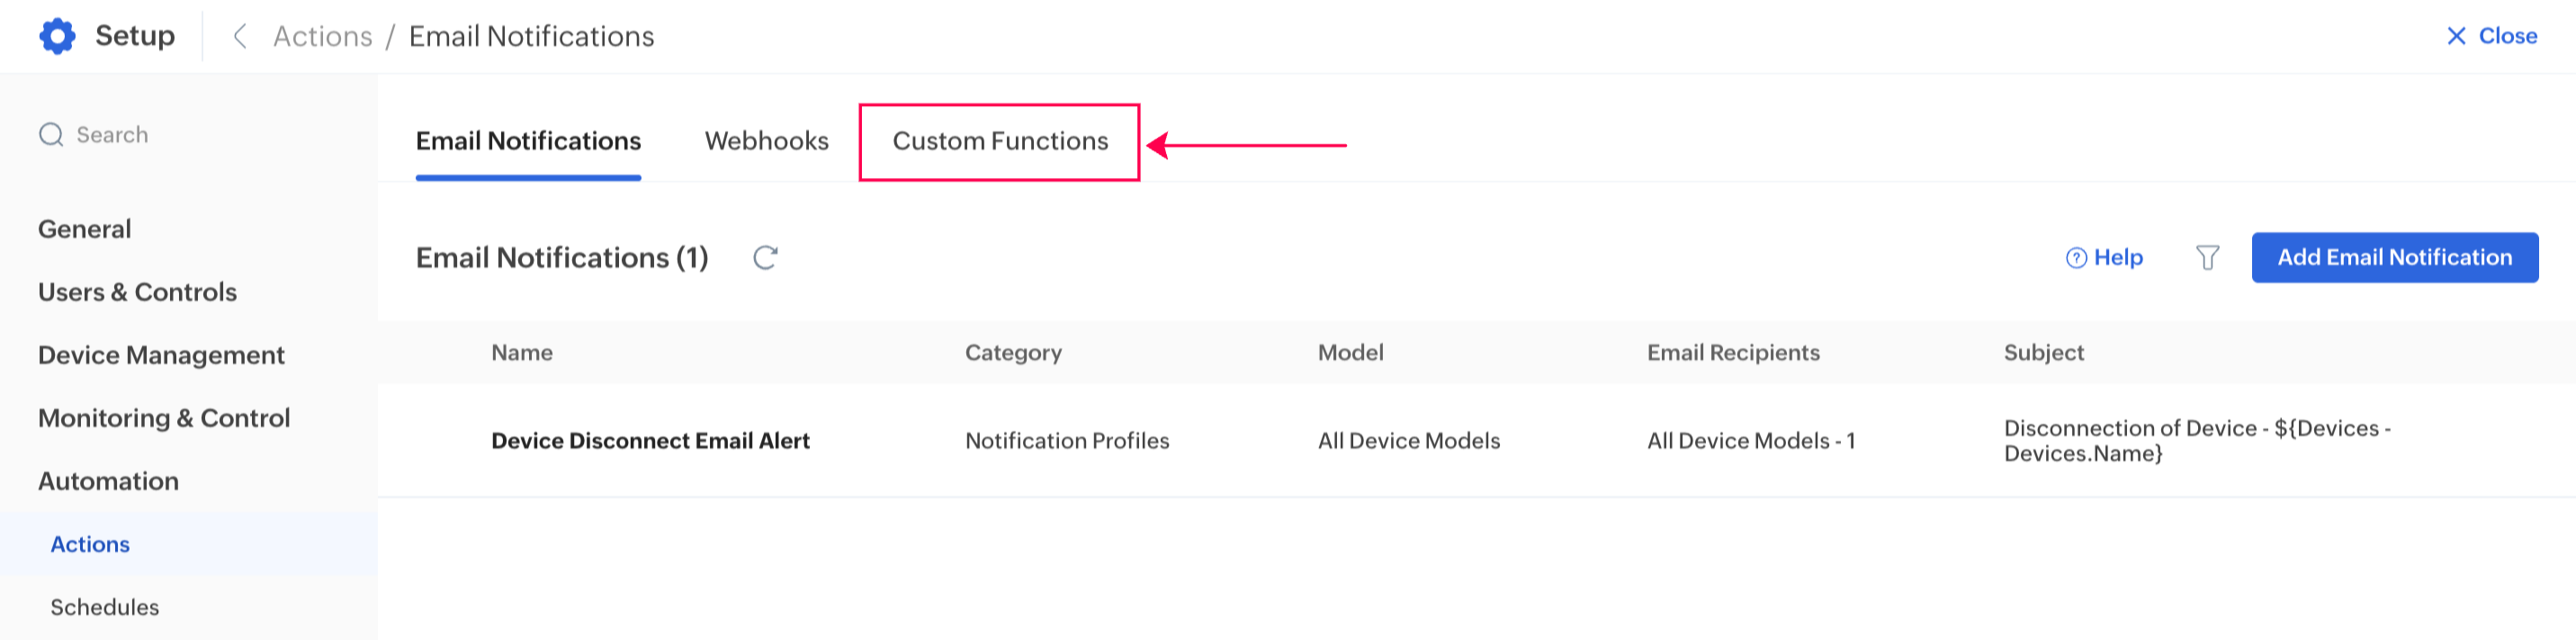The height and width of the screenshot is (640, 2576).
Task: Click the search magnifier icon in sidebar
Action: (x=51, y=135)
